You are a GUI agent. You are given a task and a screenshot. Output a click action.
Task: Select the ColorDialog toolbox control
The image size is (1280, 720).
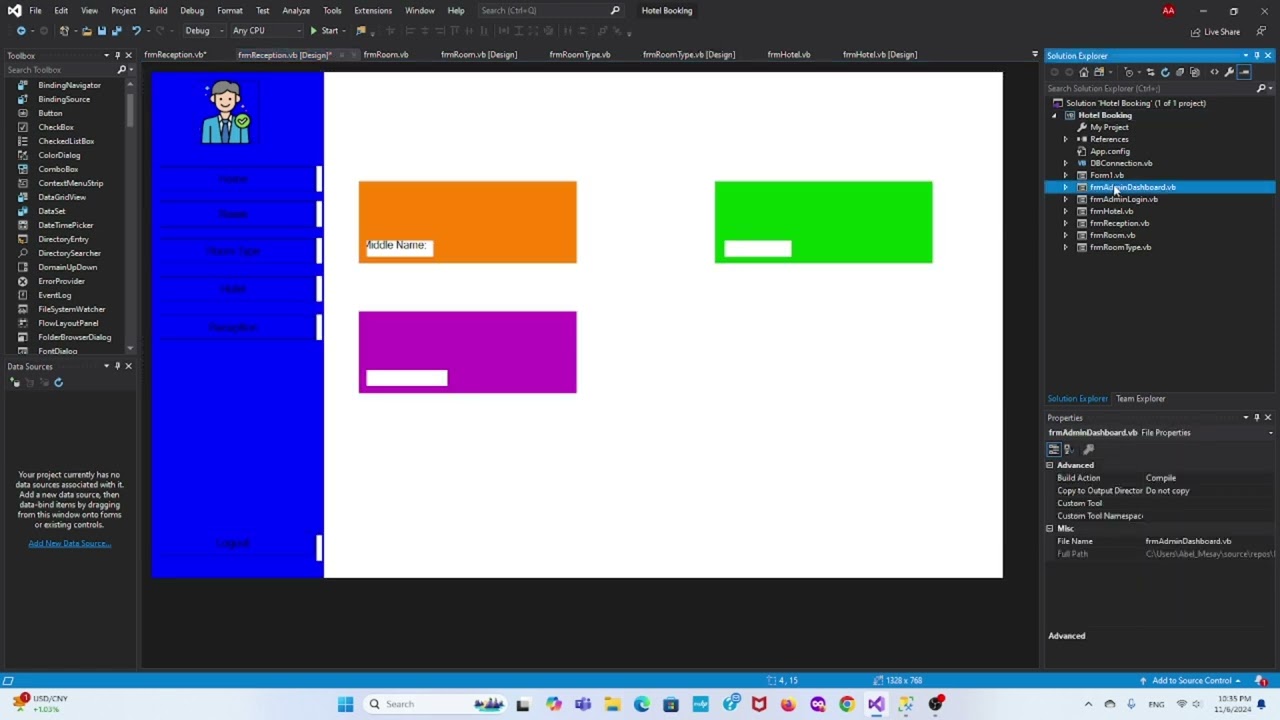click(x=59, y=155)
